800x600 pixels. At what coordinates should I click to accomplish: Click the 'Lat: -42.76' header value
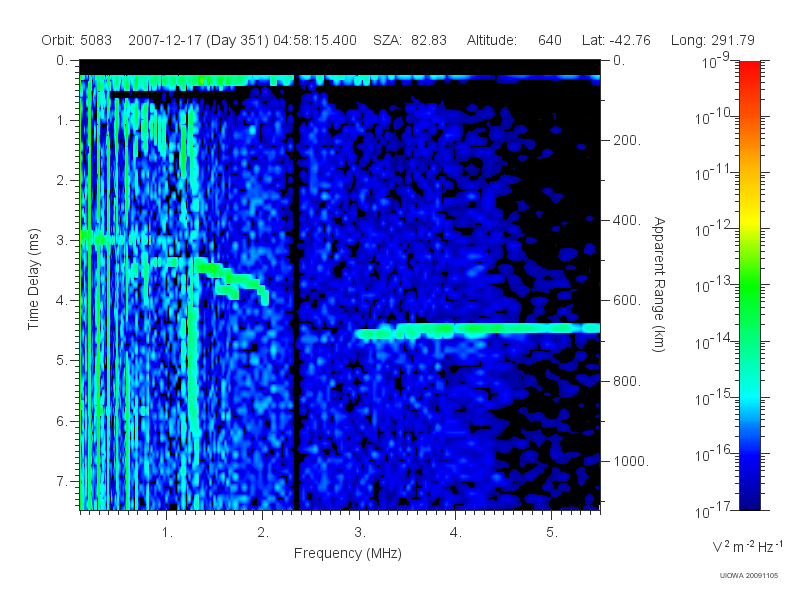click(x=616, y=40)
